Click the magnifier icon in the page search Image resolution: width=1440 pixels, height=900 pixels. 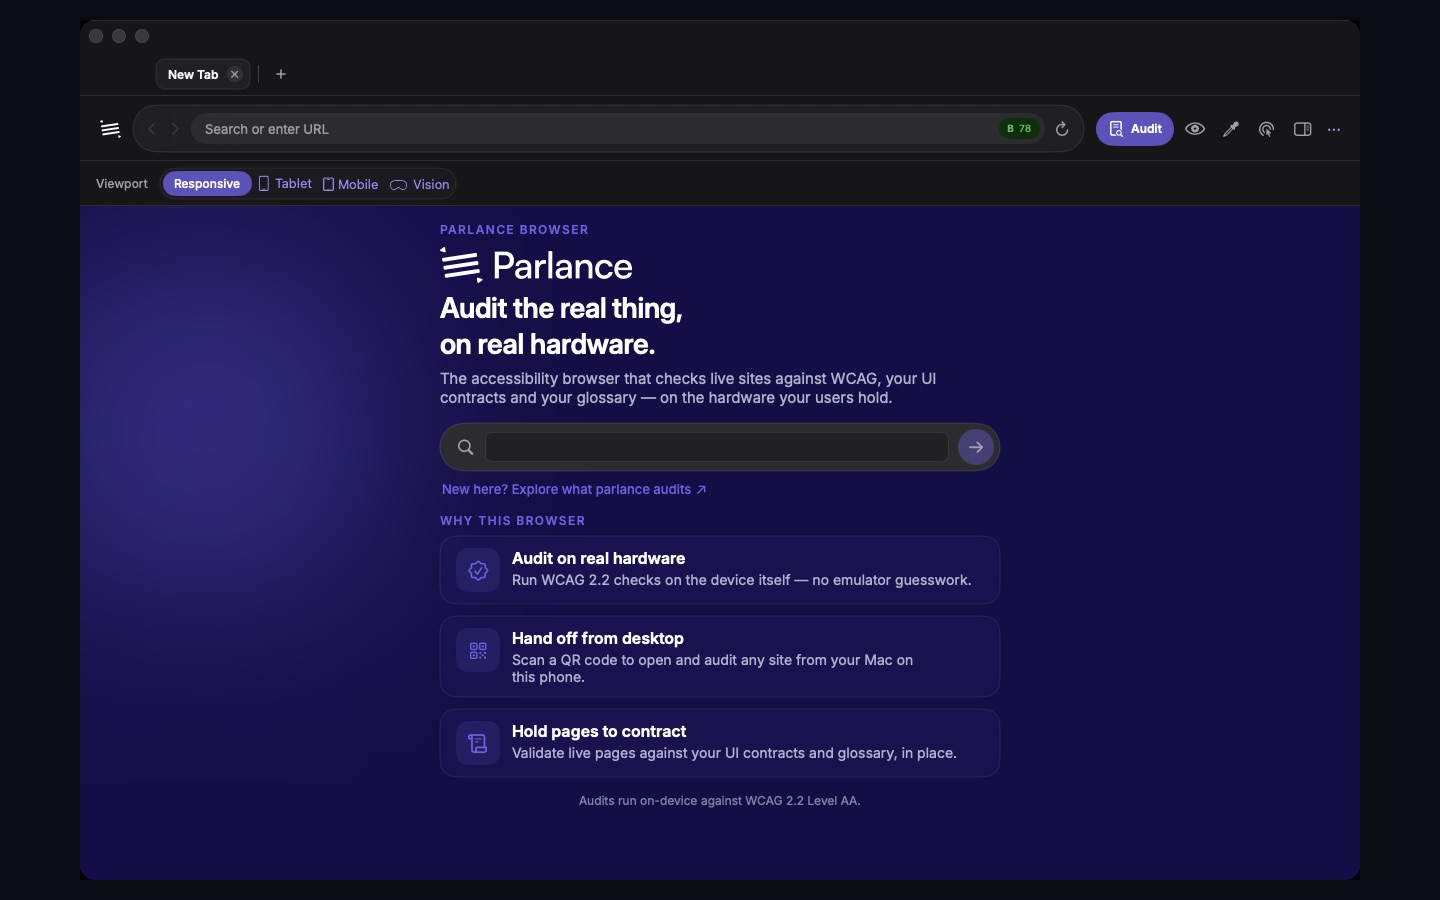click(x=465, y=447)
